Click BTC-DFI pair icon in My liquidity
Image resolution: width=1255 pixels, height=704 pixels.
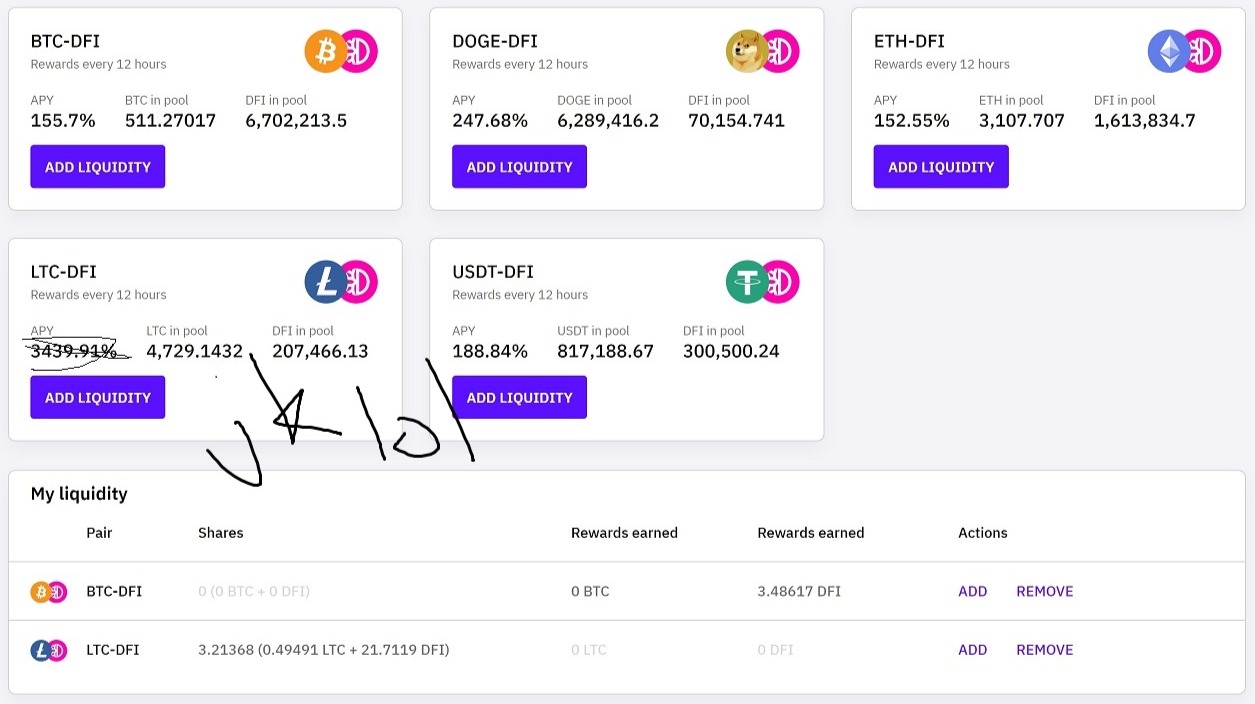coord(48,592)
